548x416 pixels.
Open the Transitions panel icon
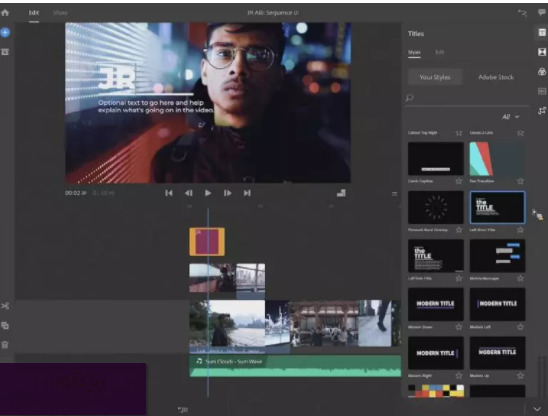coord(542,52)
